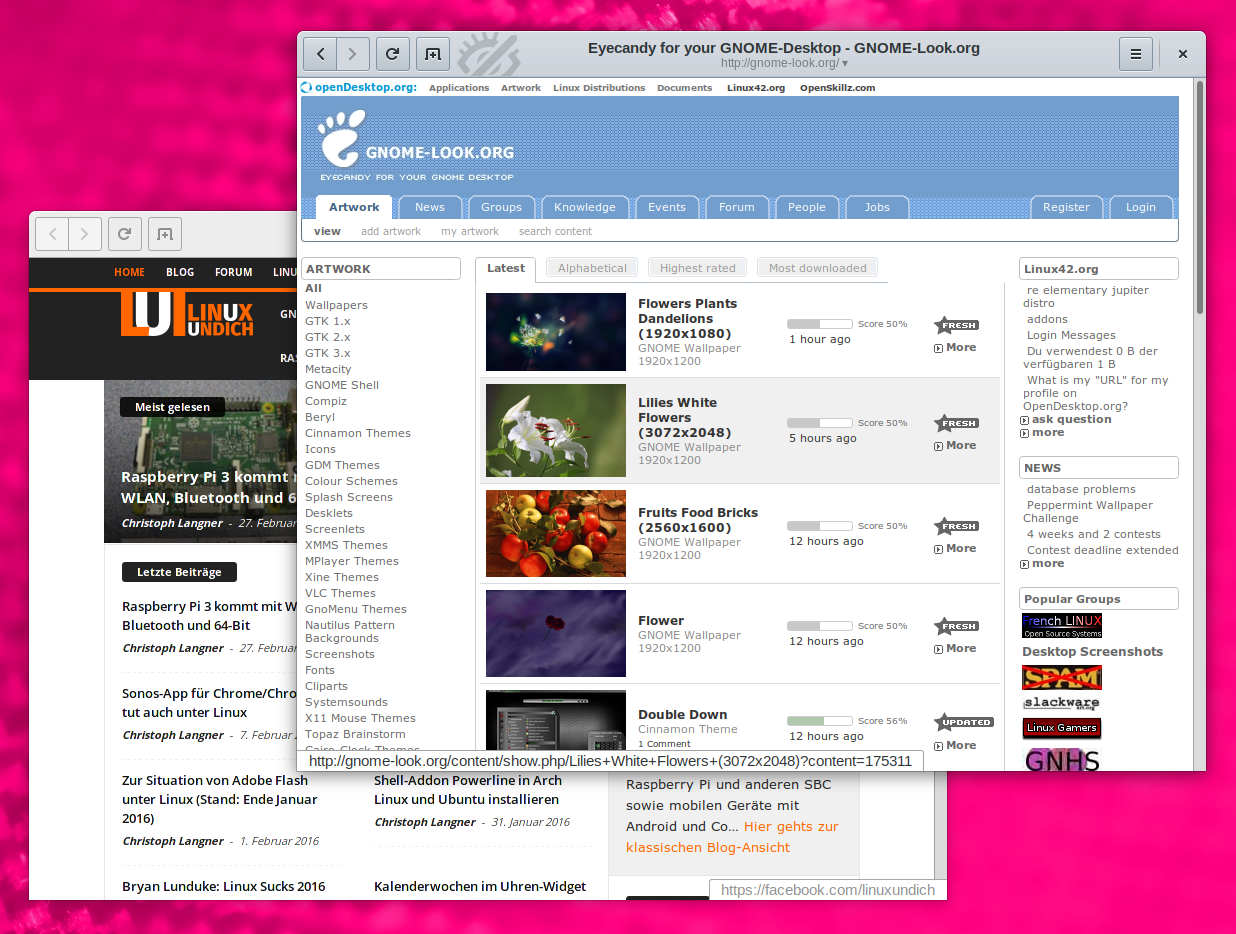Reload the GNOME-Look page
The width and height of the screenshot is (1236, 934).
pos(393,54)
